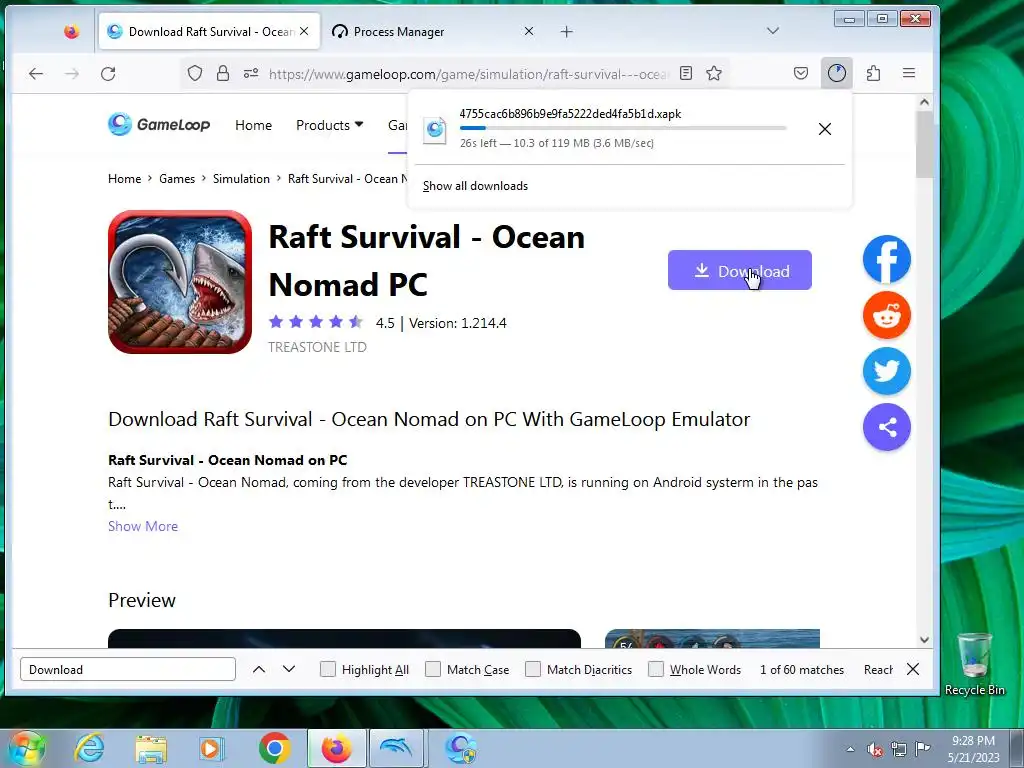Screen dimensions: 1024x768
Task: Click Show all downloads
Action: (x=475, y=186)
